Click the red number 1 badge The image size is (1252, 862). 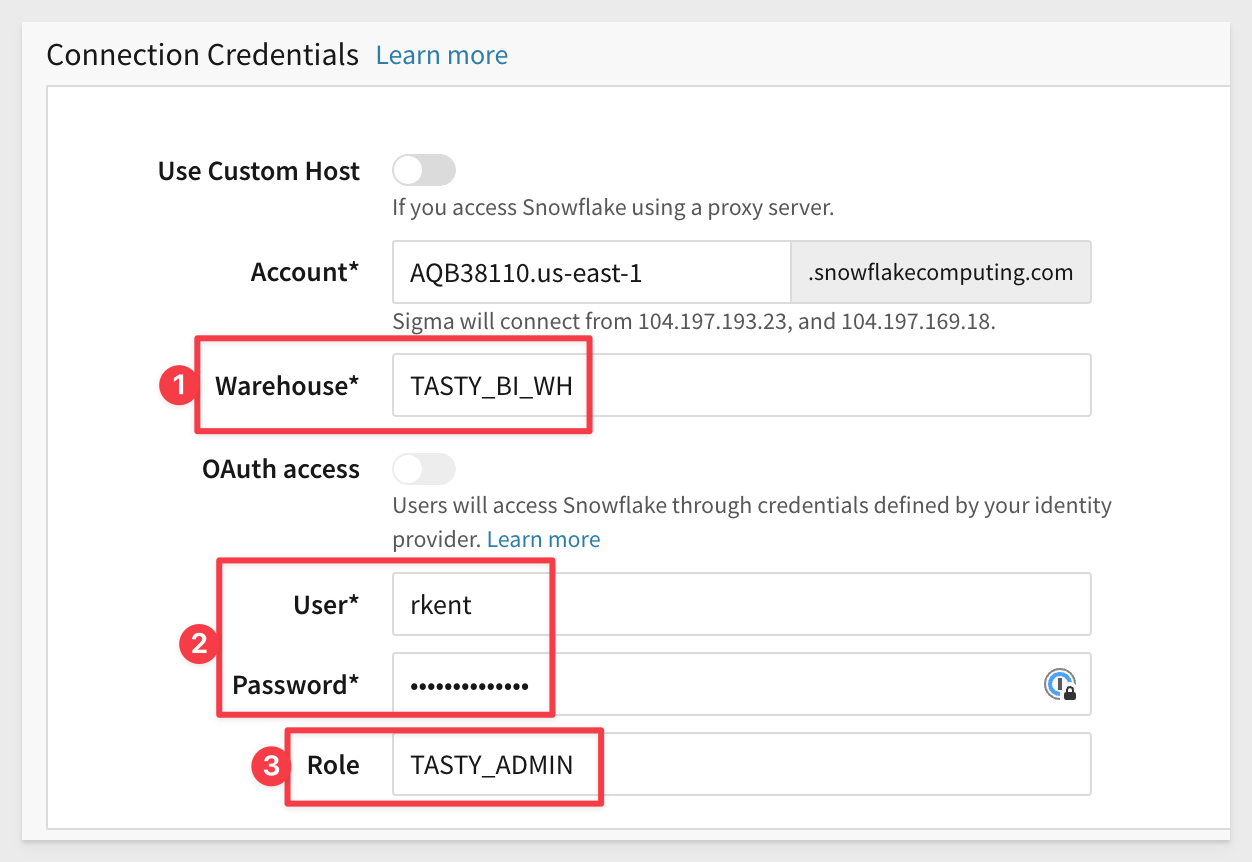click(177, 386)
